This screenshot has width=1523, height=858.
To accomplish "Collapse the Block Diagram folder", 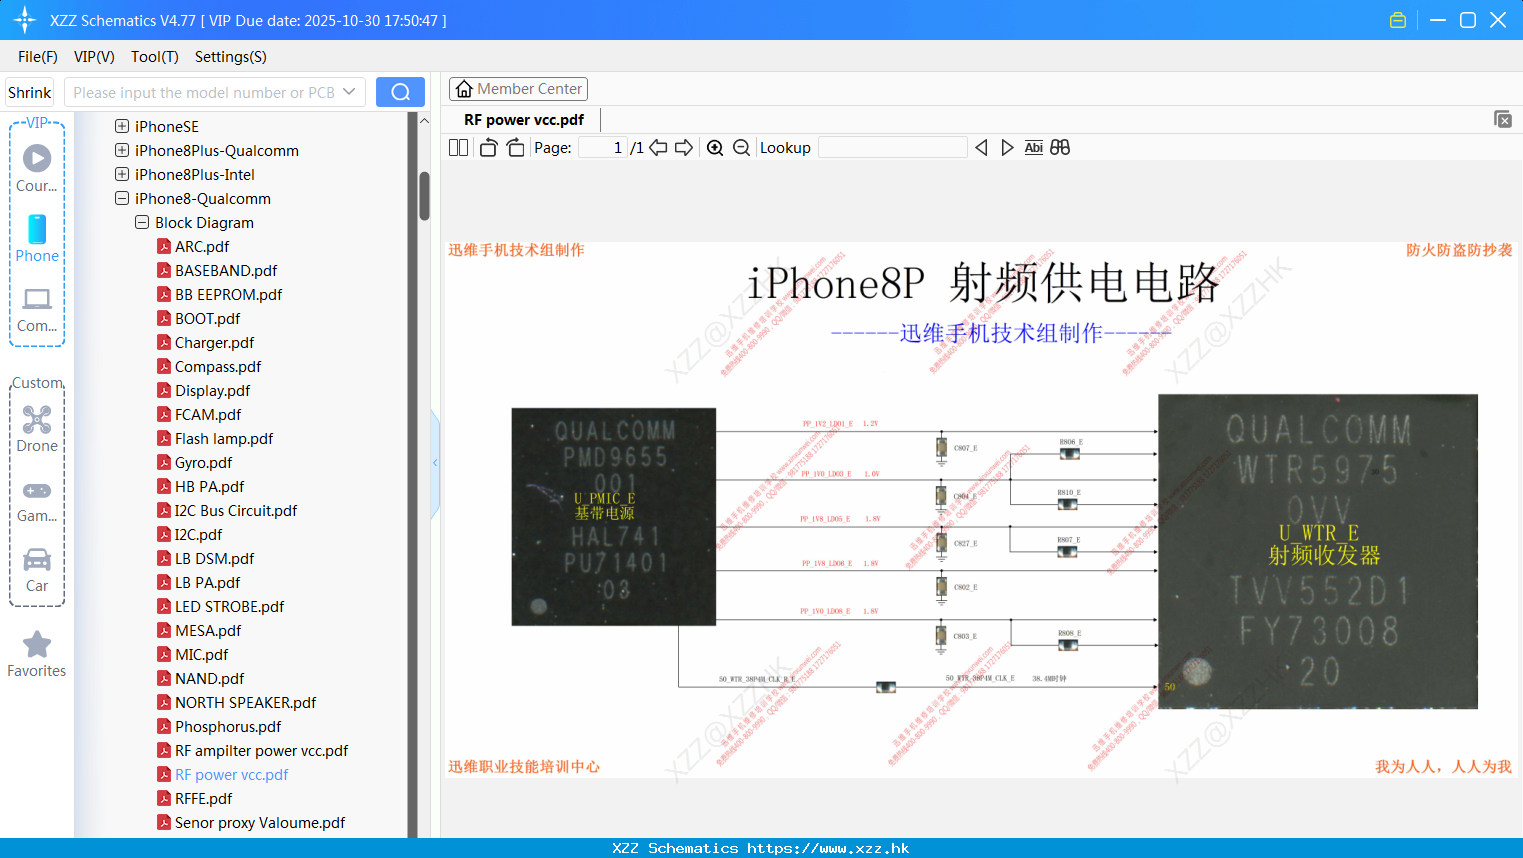I will coord(142,222).
